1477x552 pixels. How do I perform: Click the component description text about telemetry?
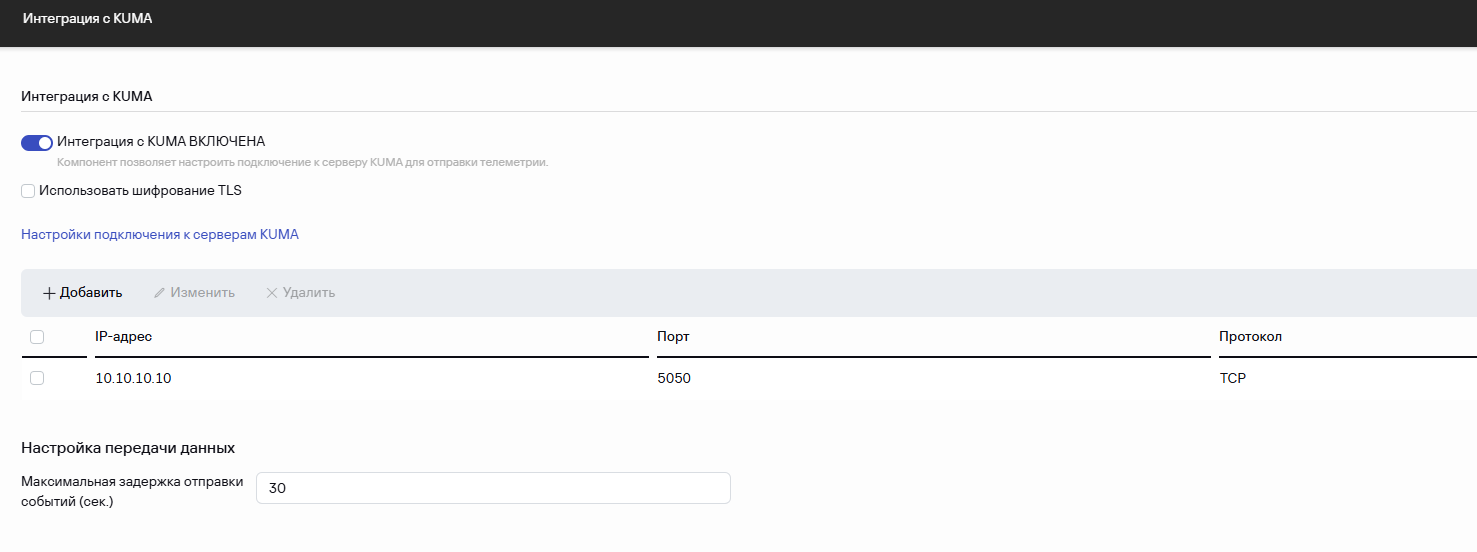[302, 162]
